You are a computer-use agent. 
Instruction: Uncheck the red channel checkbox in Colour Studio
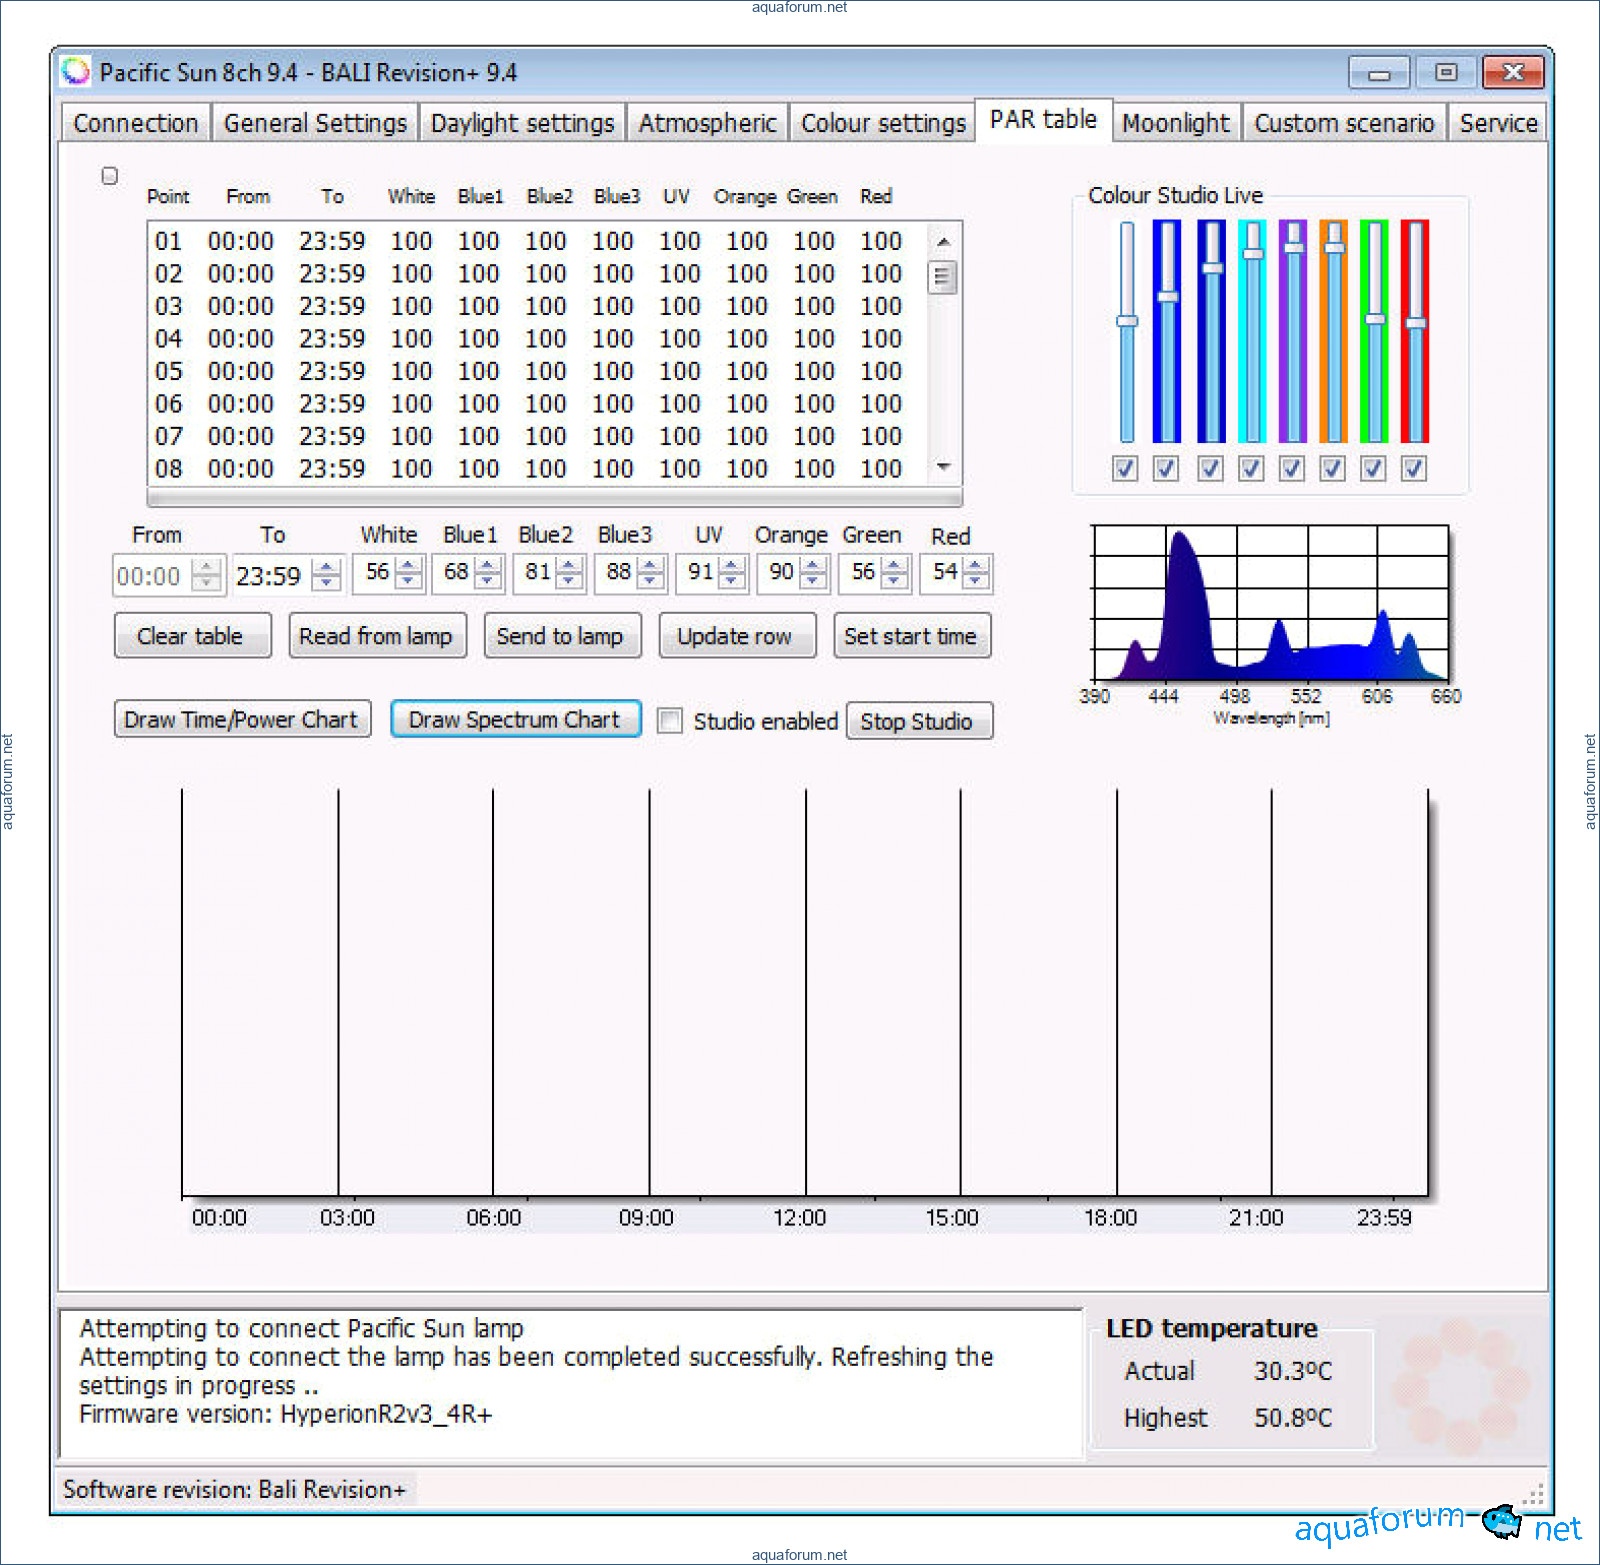coord(1413,468)
